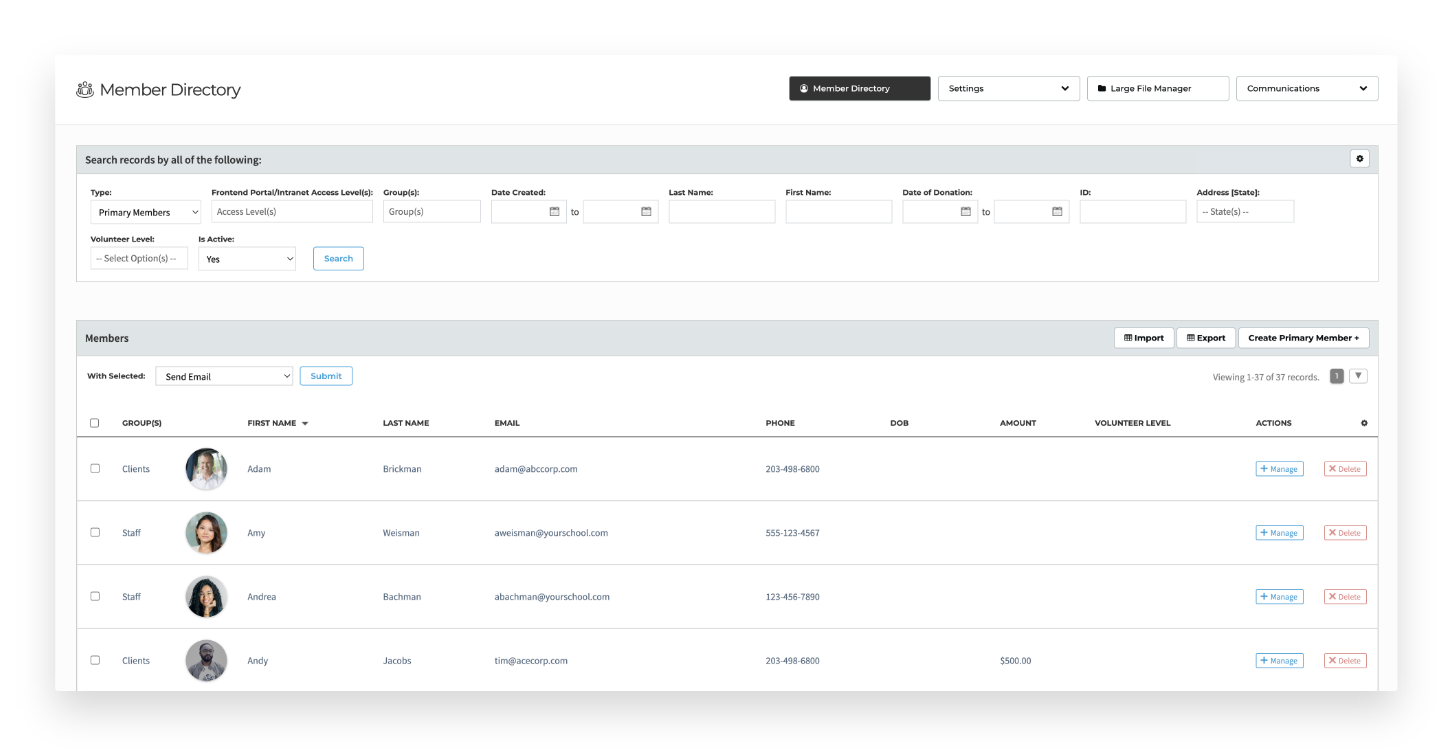Open the Type dropdown showing Primary Members
Viewport: 1450px width, 749px height.
145,211
